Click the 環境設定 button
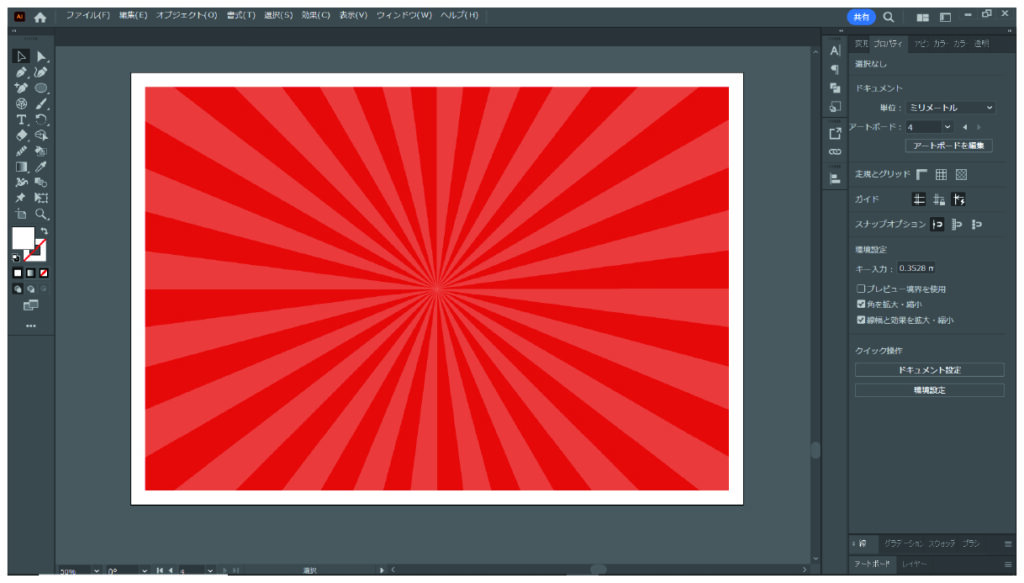Screen dimensions: 1024x583 (x=929, y=390)
